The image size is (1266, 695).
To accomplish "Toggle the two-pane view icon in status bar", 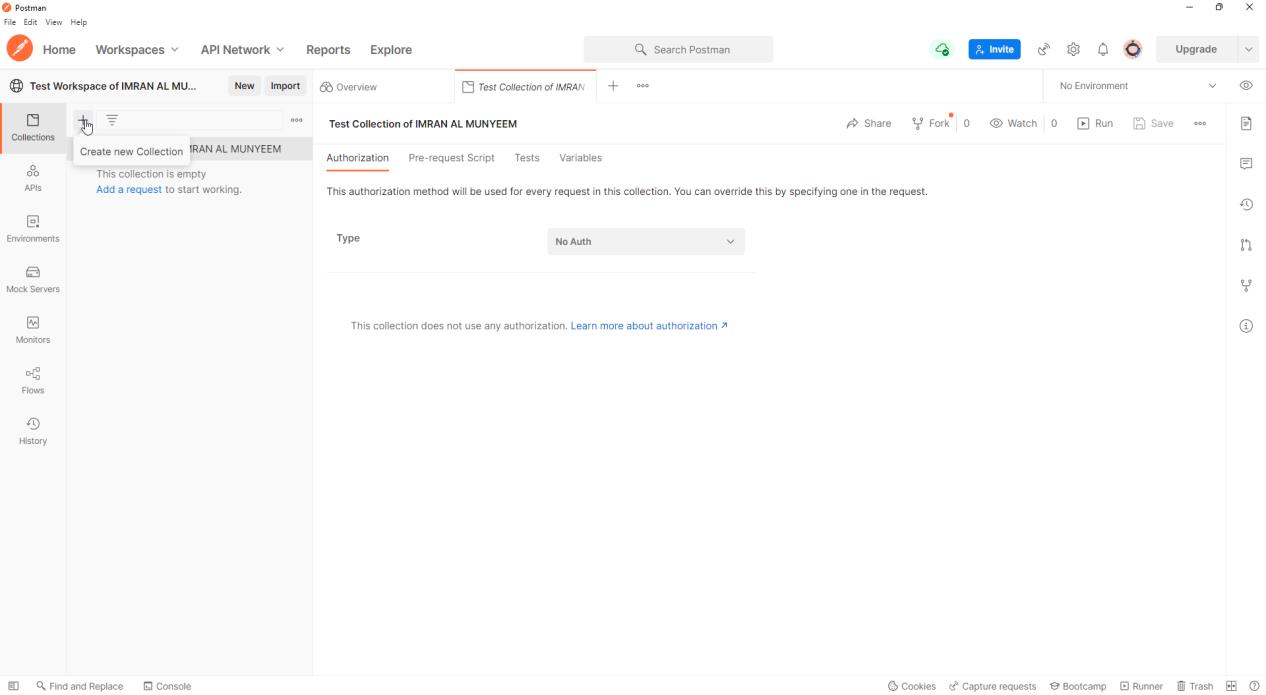I will pos(1231,686).
